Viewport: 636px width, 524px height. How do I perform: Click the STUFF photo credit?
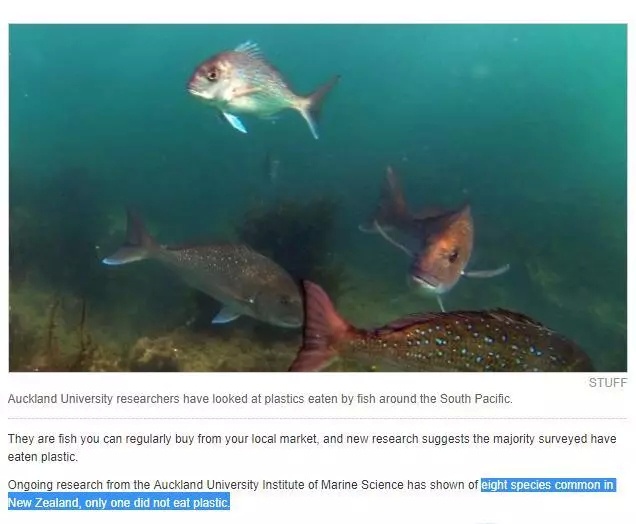[608, 382]
